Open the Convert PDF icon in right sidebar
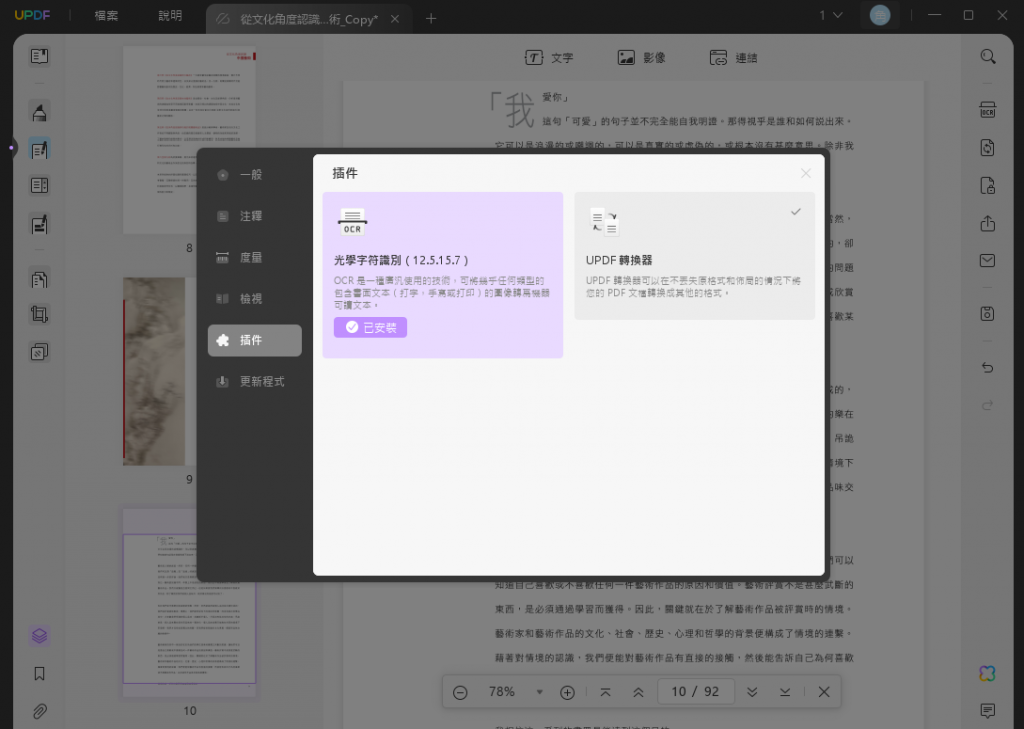This screenshot has width=1024, height=729. tap(987, 148)
